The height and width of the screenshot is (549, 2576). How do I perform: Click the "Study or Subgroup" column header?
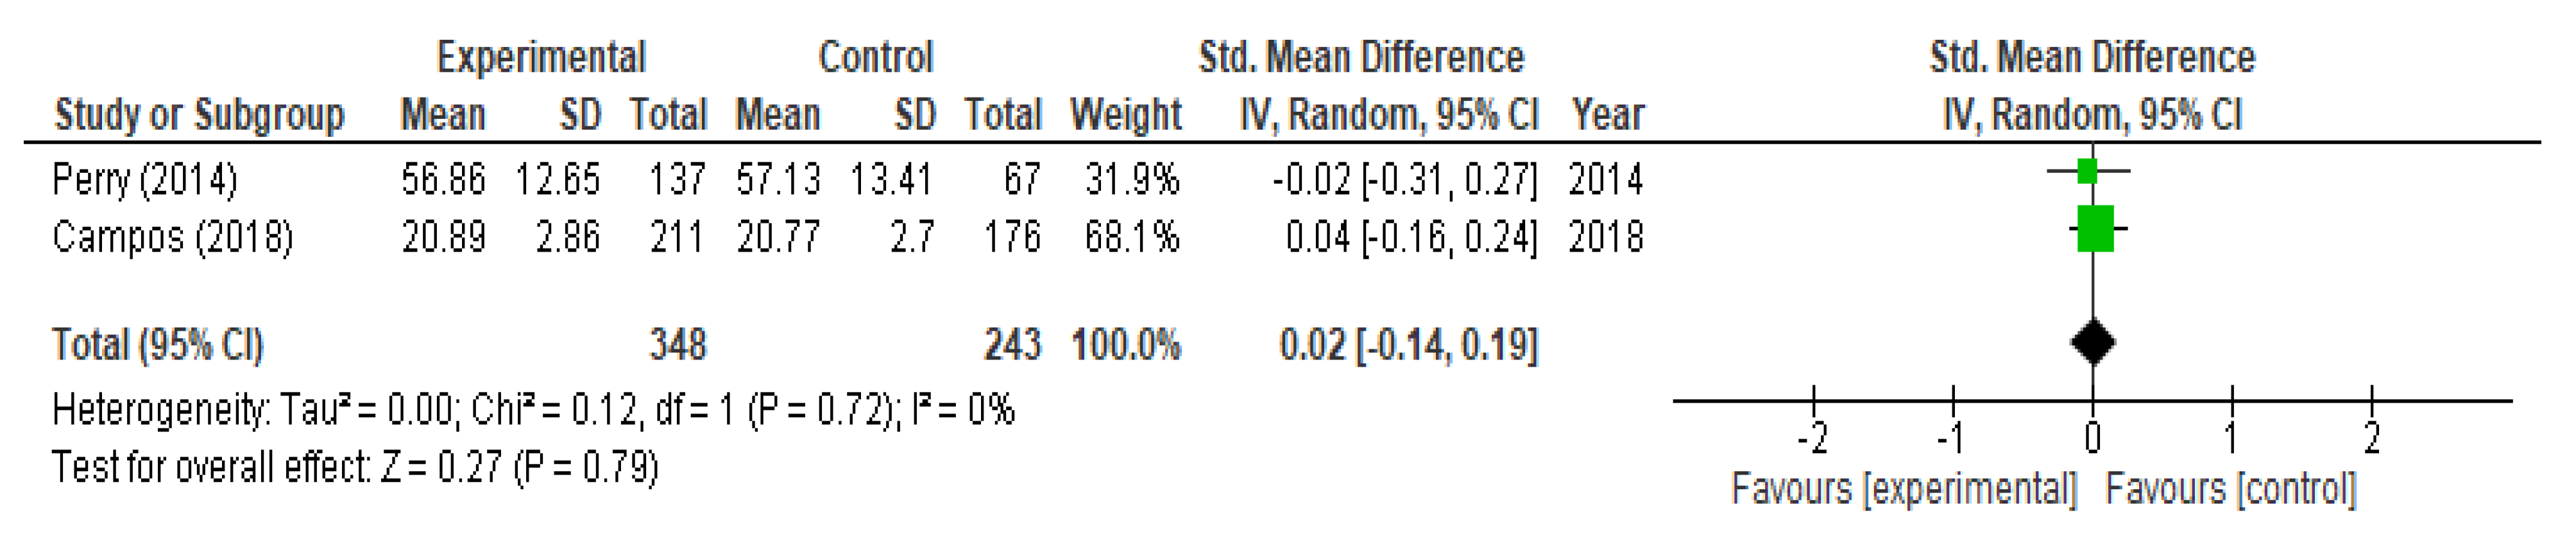point(199,115)
